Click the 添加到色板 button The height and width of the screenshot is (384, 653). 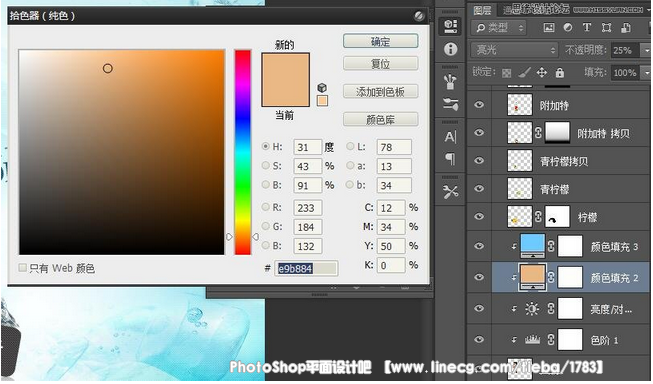coord(380,92)
